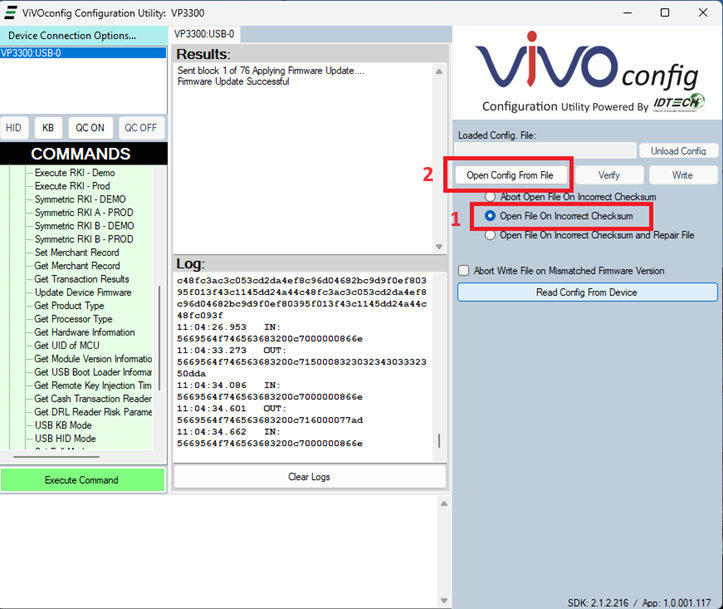Toggle the QC ON button
723x609 pixels.
pyautogui.click(x=89, y=128)
